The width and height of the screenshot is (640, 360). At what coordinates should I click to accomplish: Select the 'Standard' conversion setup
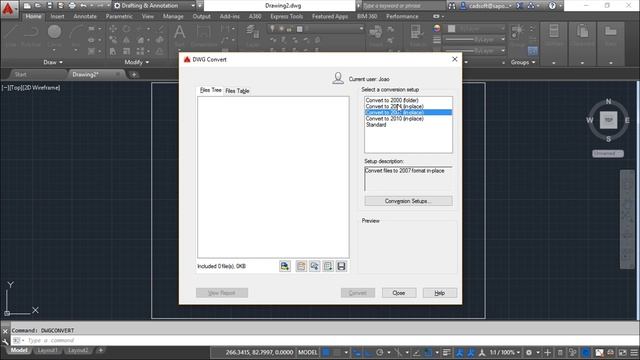coord(376,124)
